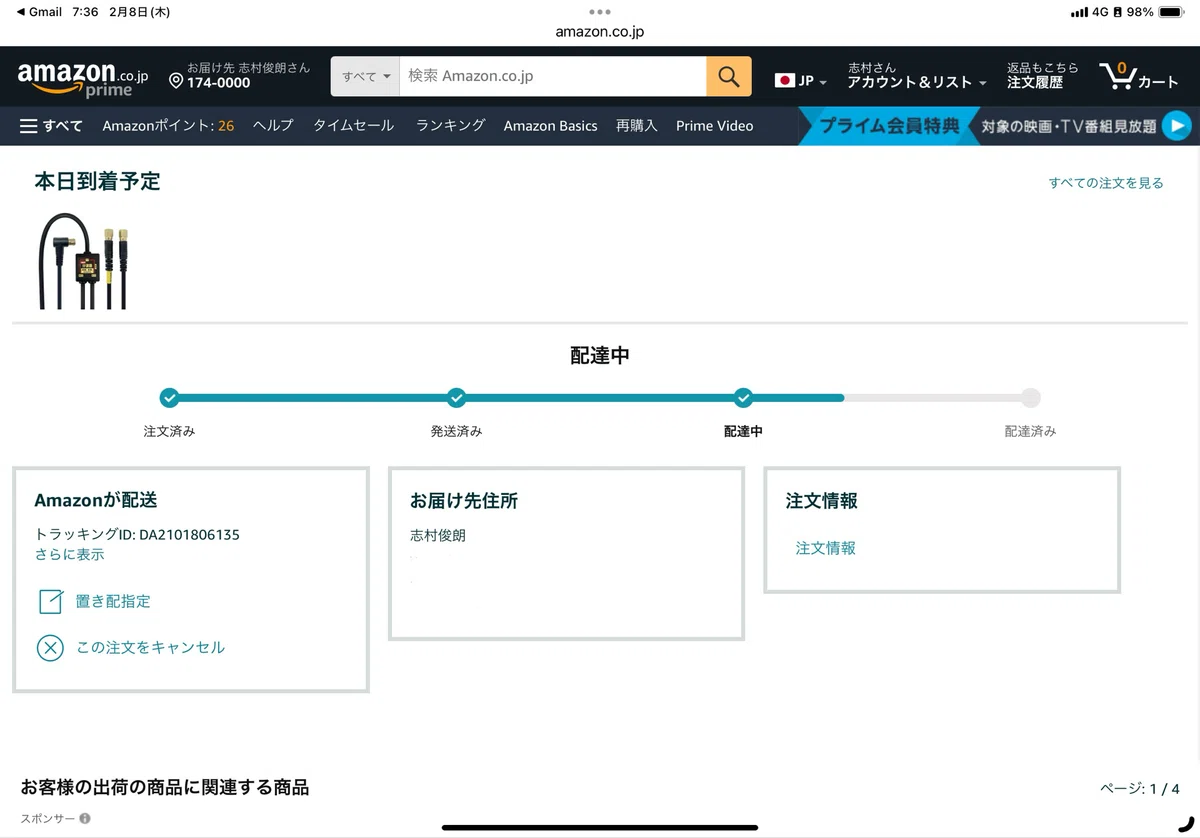Focus the 検索 Amazon.co.jp search field
This screenshot has height=838, width=1200.
point(553,76)
